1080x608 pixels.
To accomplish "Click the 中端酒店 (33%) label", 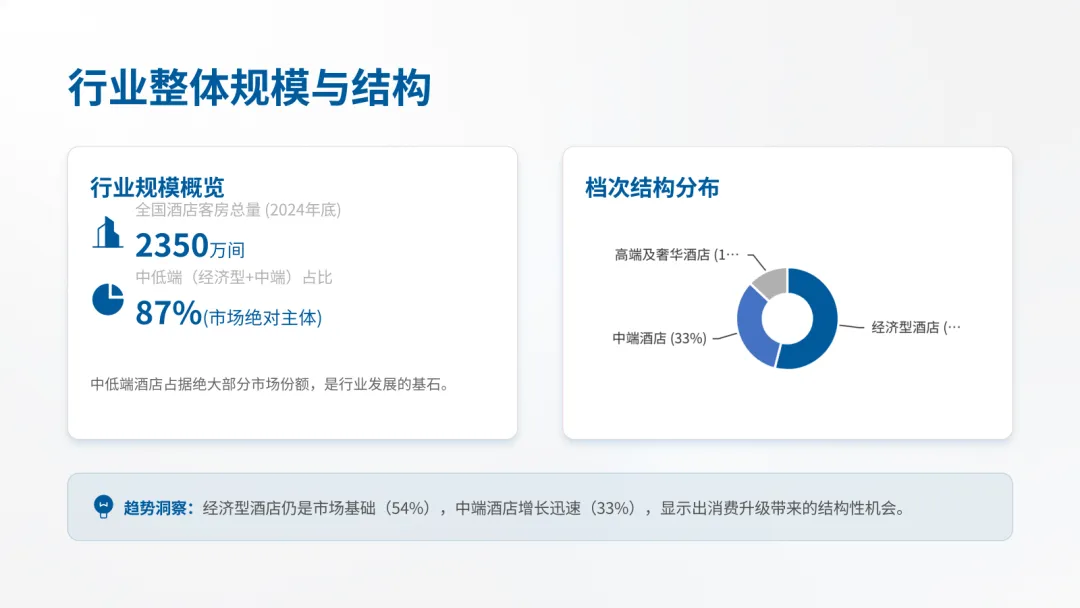I will [658, 339].
